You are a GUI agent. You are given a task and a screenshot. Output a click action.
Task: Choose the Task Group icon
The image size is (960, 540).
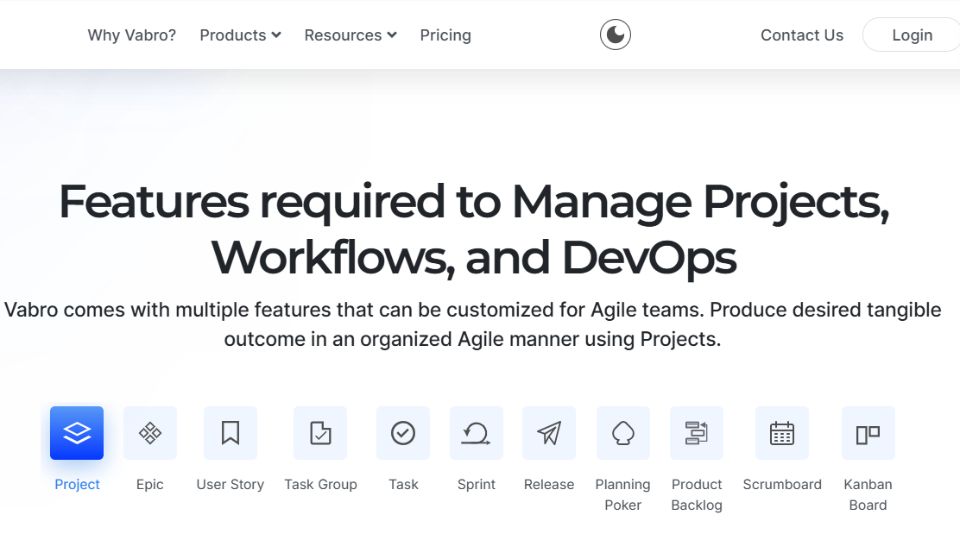(x=320, y=433)
